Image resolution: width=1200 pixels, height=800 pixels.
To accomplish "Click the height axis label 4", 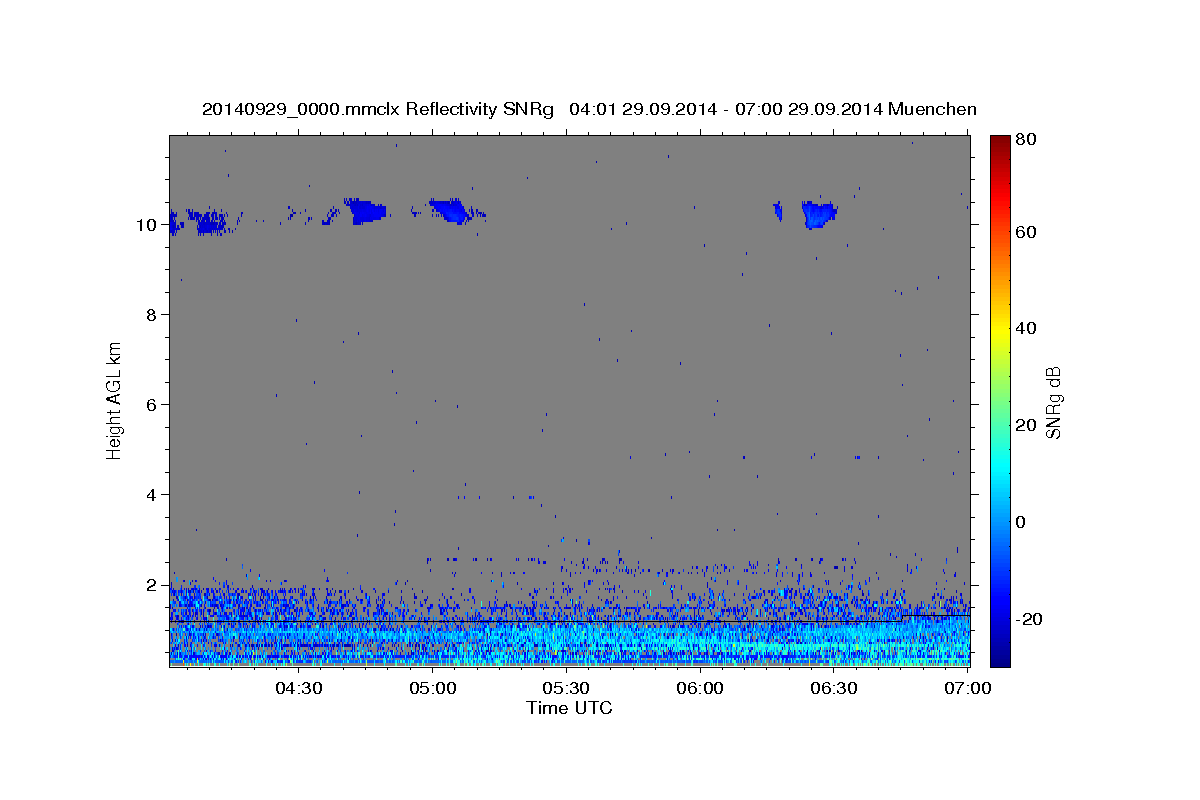I will [149, 495].
